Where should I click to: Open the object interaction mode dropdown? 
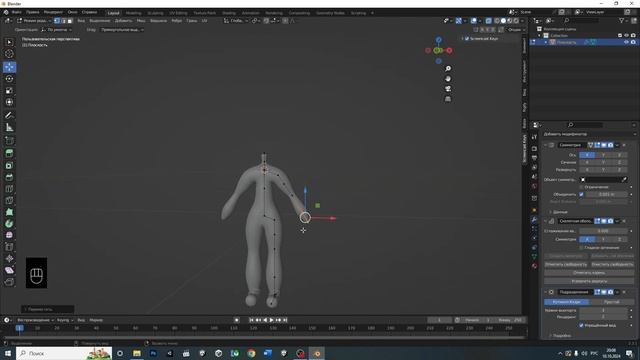[x=34, y=20]
